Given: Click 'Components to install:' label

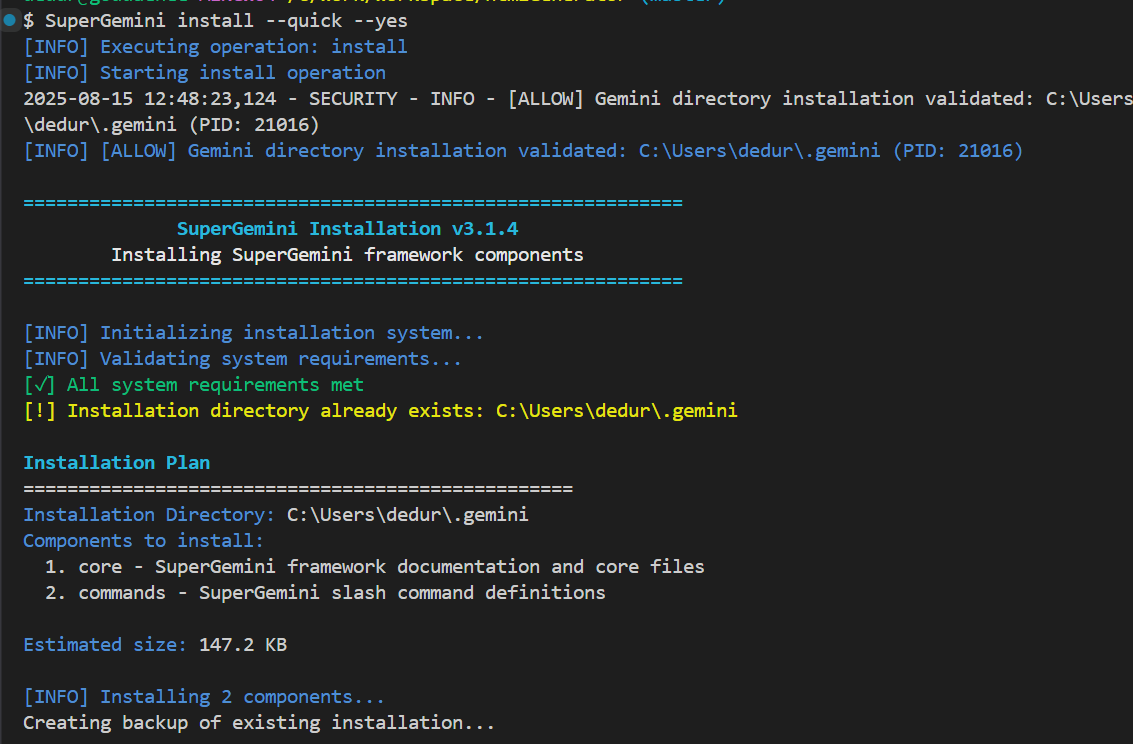Looking at the screenshot, I should point(143,541).
